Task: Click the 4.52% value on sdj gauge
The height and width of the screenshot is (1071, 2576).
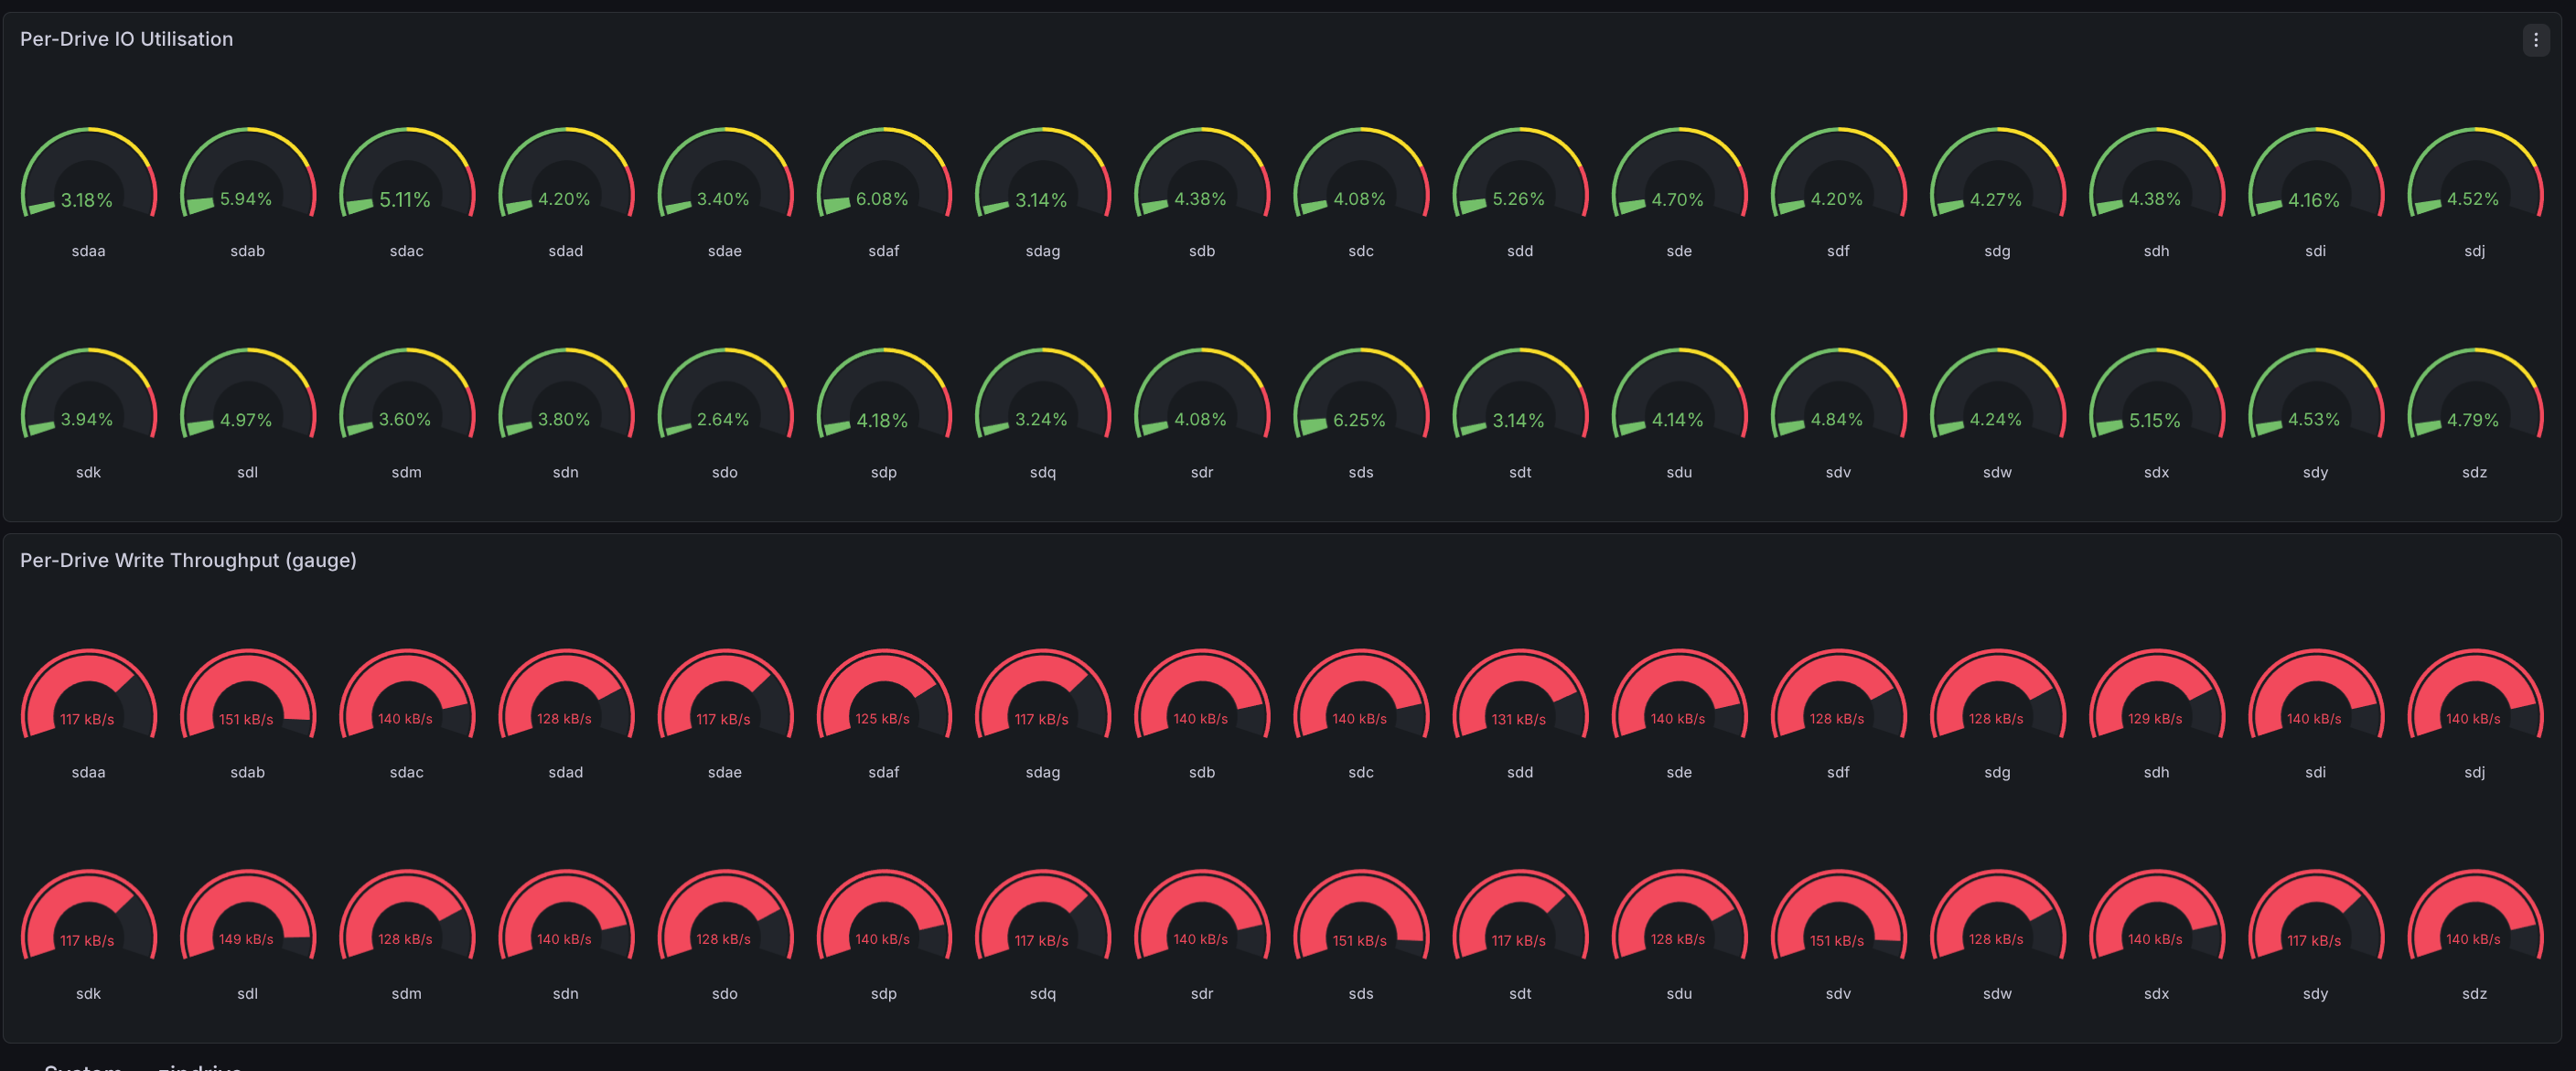Action: [x=2473, y=199]
